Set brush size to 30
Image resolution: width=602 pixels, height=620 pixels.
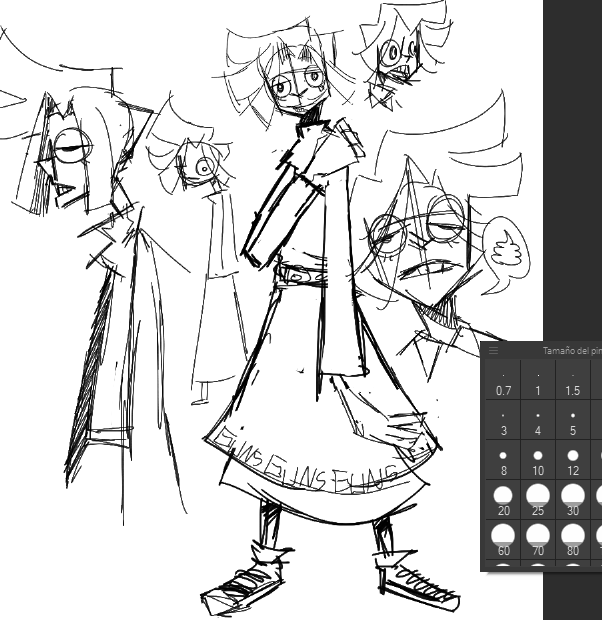573,500
